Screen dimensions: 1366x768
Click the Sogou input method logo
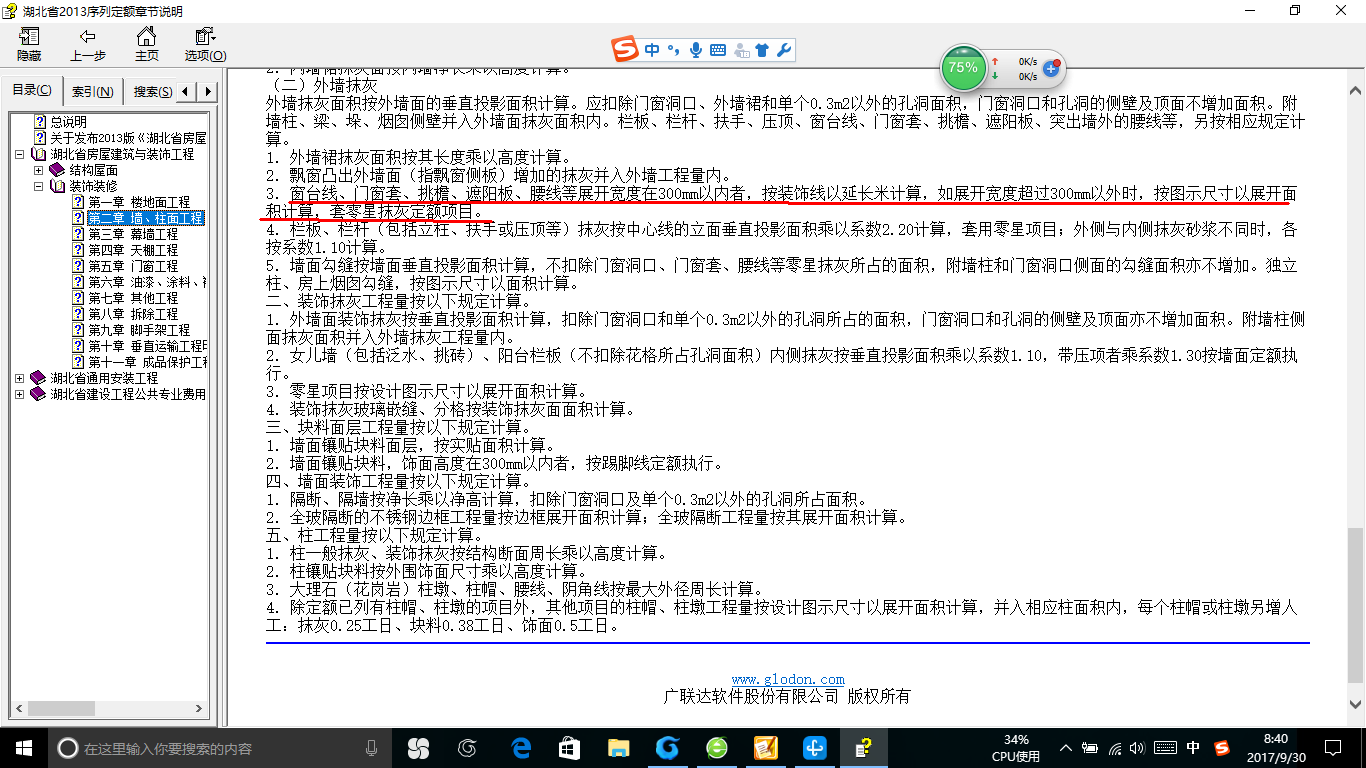pos(626,49)
